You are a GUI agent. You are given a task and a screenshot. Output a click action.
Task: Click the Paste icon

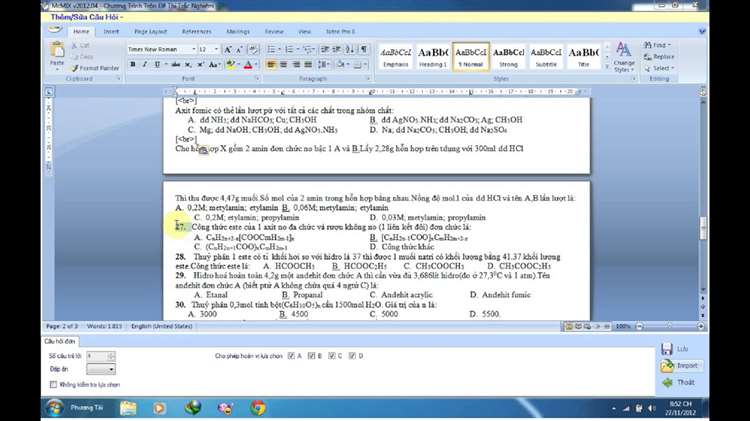point(56,55)
